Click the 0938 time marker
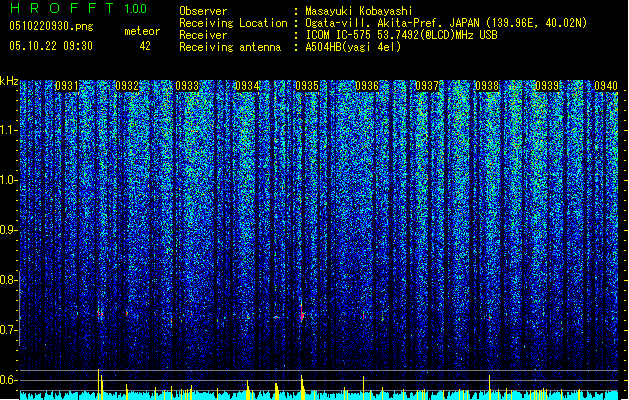629x400 pixels. point(487,86)
